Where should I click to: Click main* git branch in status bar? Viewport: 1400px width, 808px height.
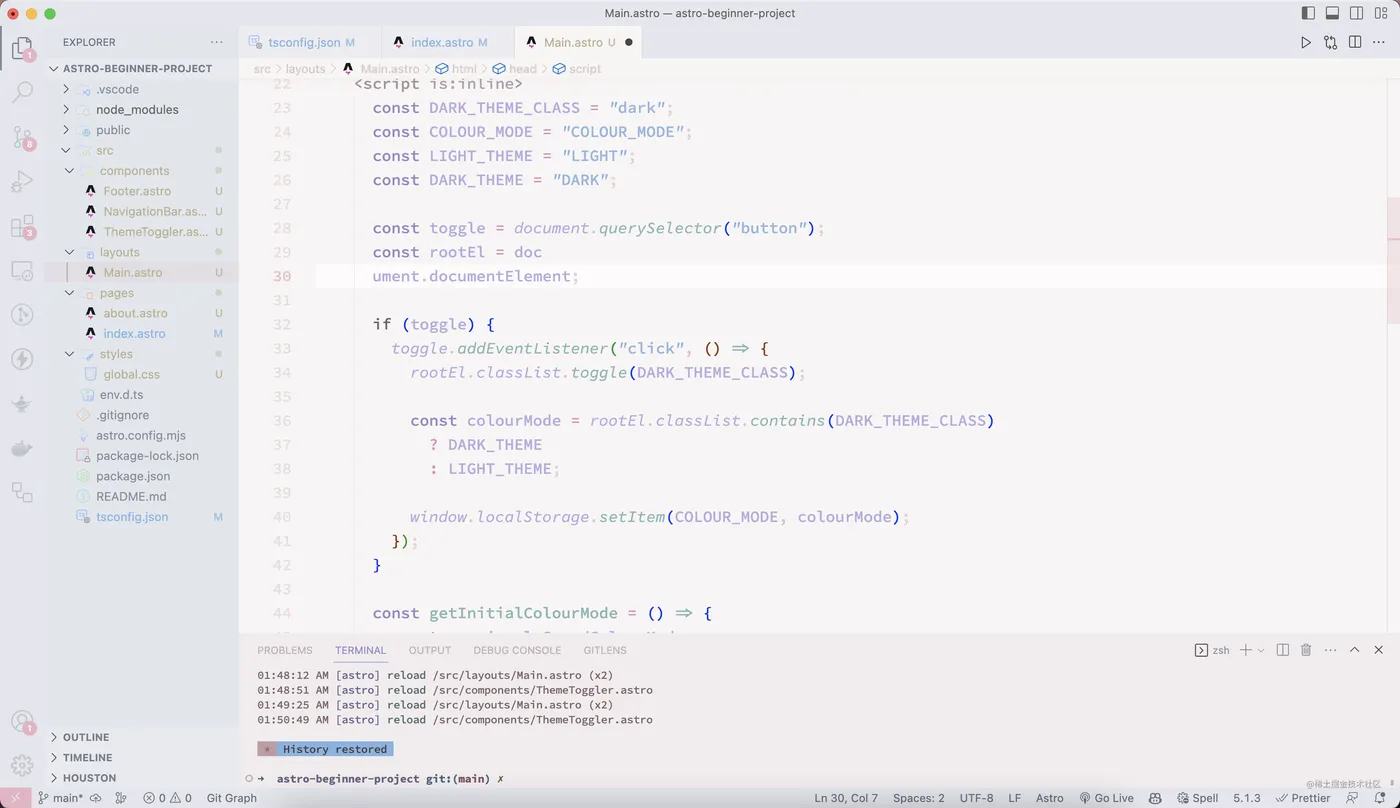pyautogui.click(x=60, y=798)
